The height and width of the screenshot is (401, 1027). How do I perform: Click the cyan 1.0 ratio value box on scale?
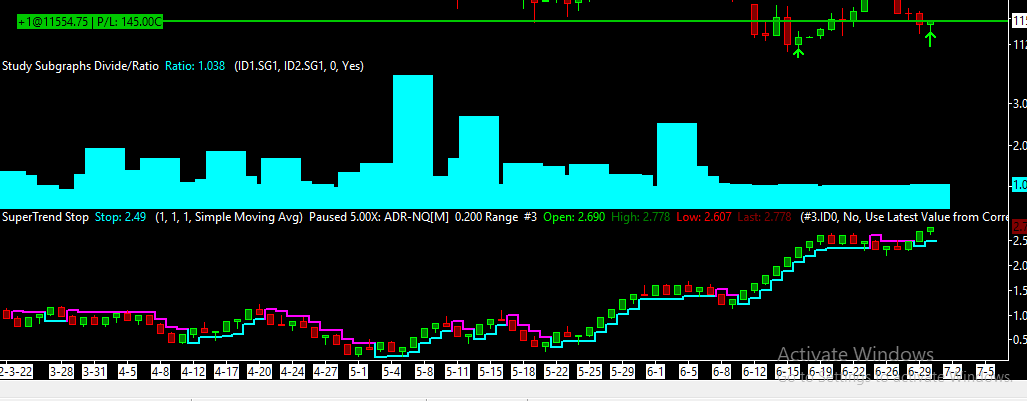(1019, 185)
